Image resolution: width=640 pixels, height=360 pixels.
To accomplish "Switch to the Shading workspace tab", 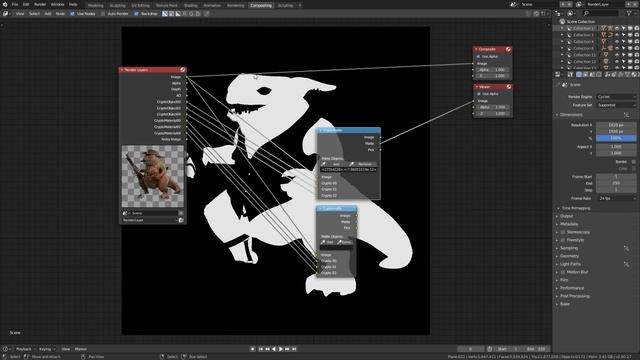I will point(191,6).
